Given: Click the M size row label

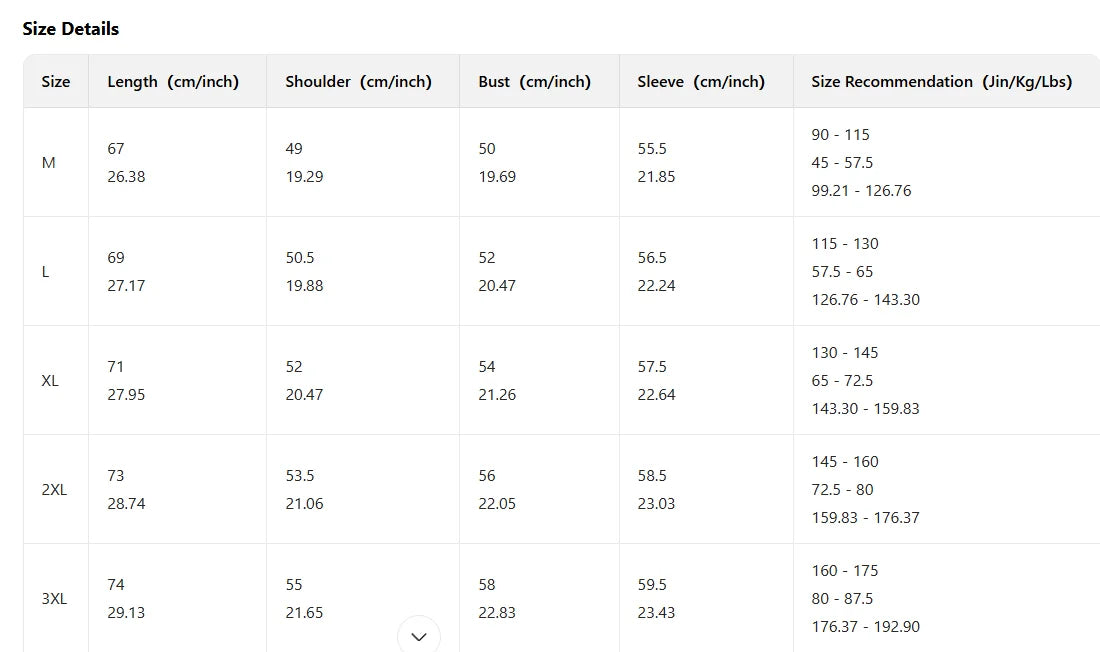Looking at the screenshot, I should [x=49, y=163].
